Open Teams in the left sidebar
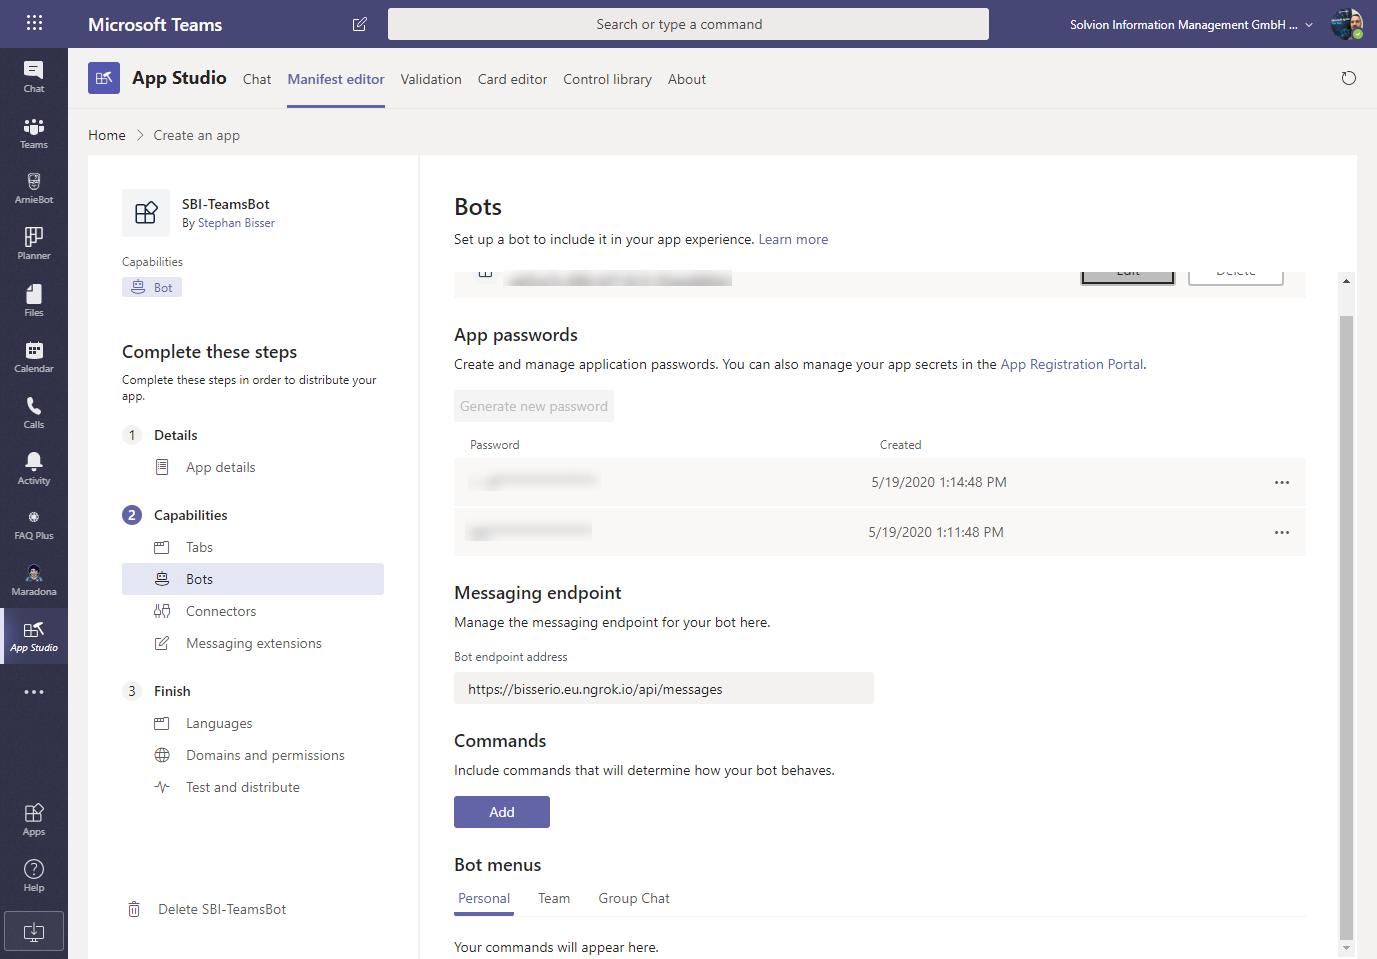The height and width of the screenshot is (959, 1377). [34, 132]
